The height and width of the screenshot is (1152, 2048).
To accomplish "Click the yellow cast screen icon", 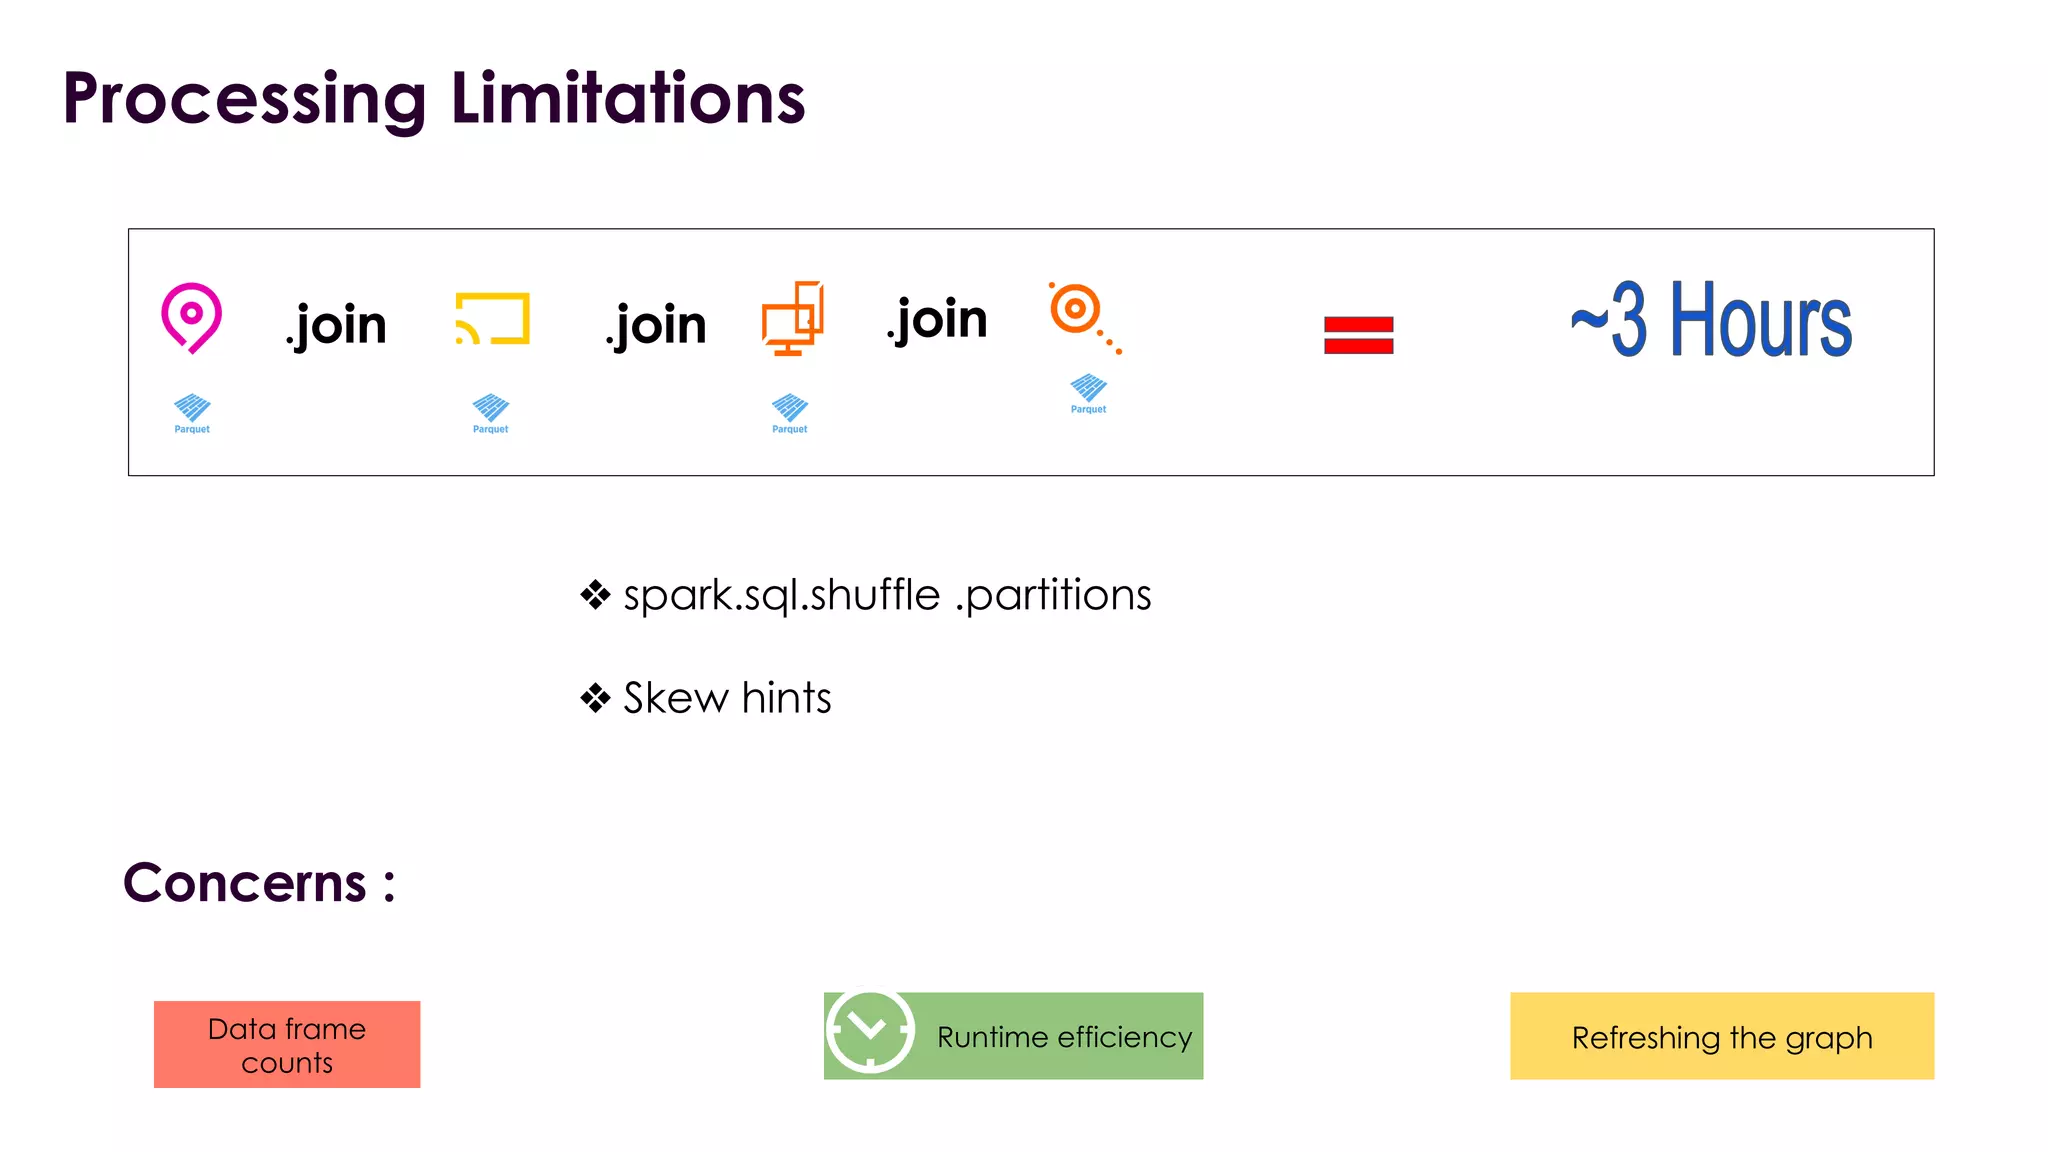I will 492,319.
